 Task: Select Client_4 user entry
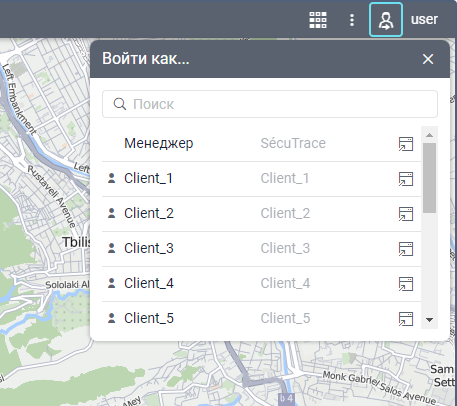(261, 284)
